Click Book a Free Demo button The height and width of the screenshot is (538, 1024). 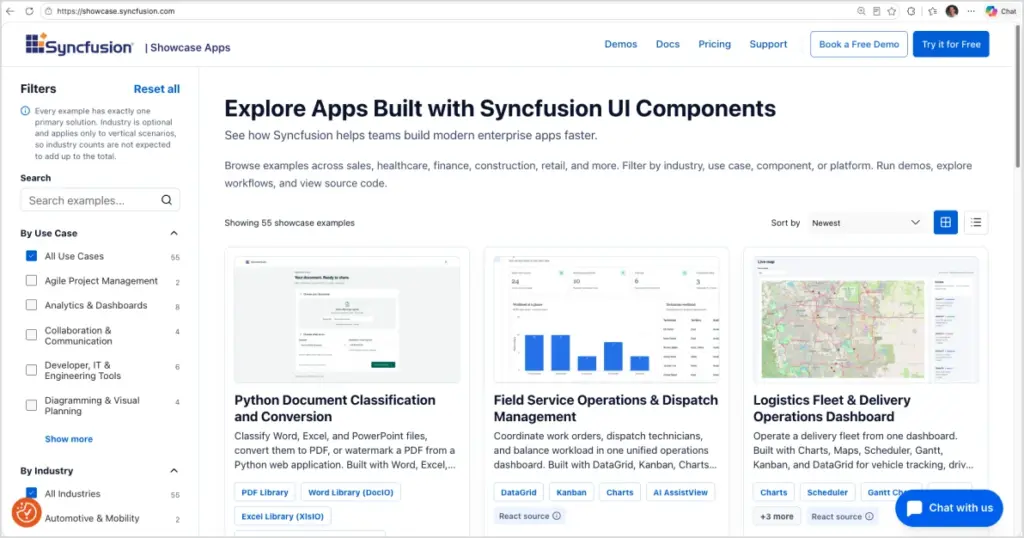pyautogui.click(x=859, y=44)
